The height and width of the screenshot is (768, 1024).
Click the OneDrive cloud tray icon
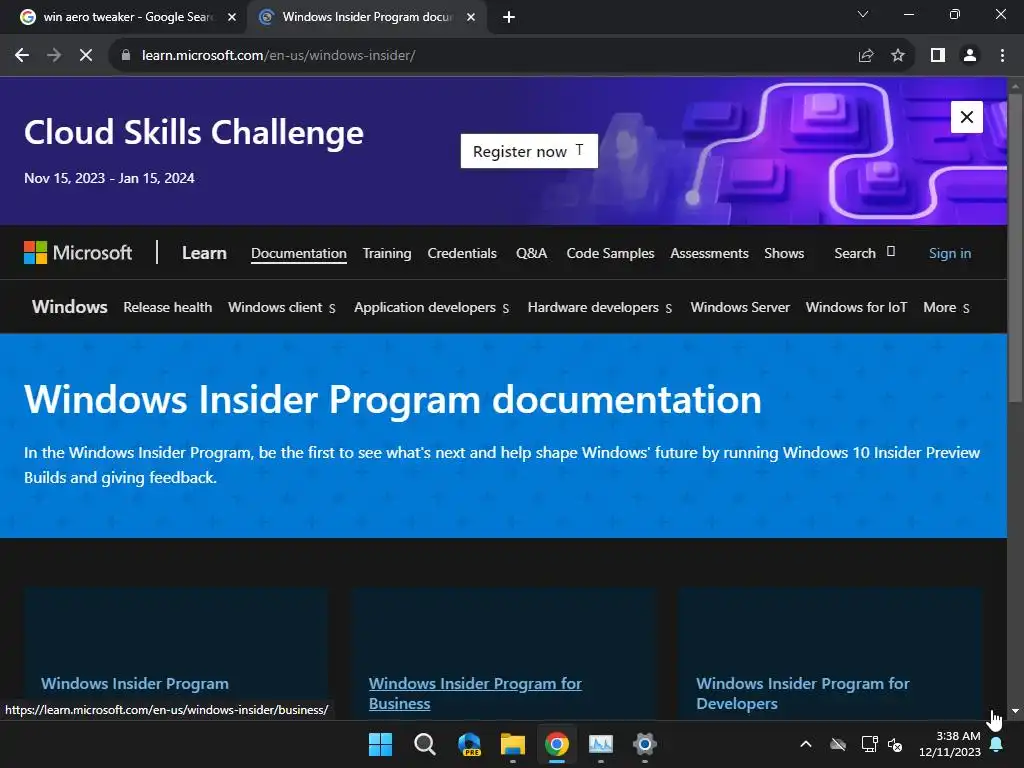pos(838,744)
